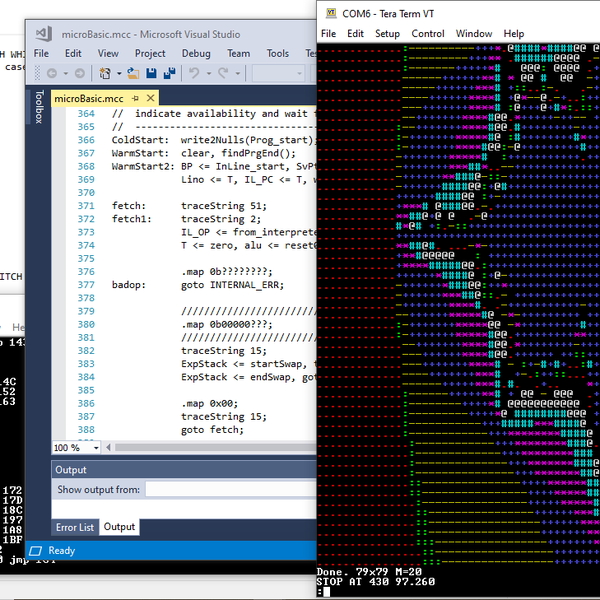The image size is (600, 600).
Task: Click 'goto fetch;' on line 388
Action: click(212, 430)
